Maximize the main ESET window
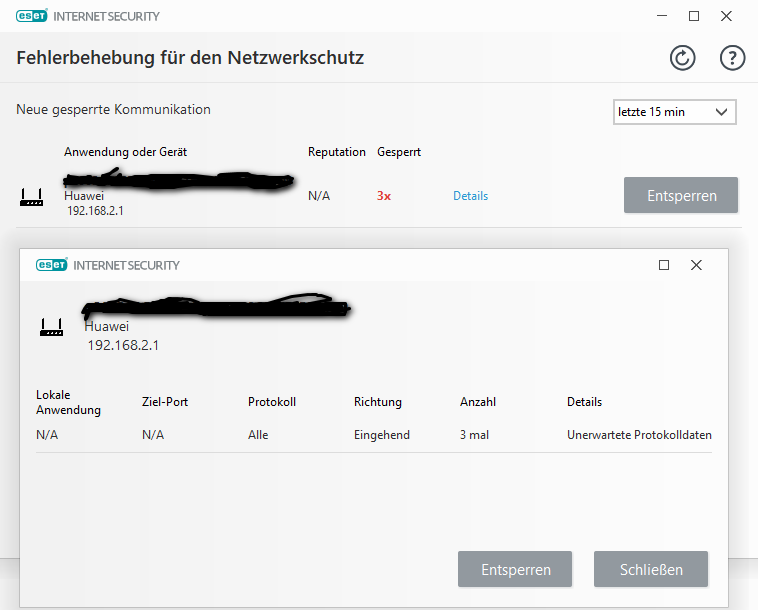 (x=694, y=16)
